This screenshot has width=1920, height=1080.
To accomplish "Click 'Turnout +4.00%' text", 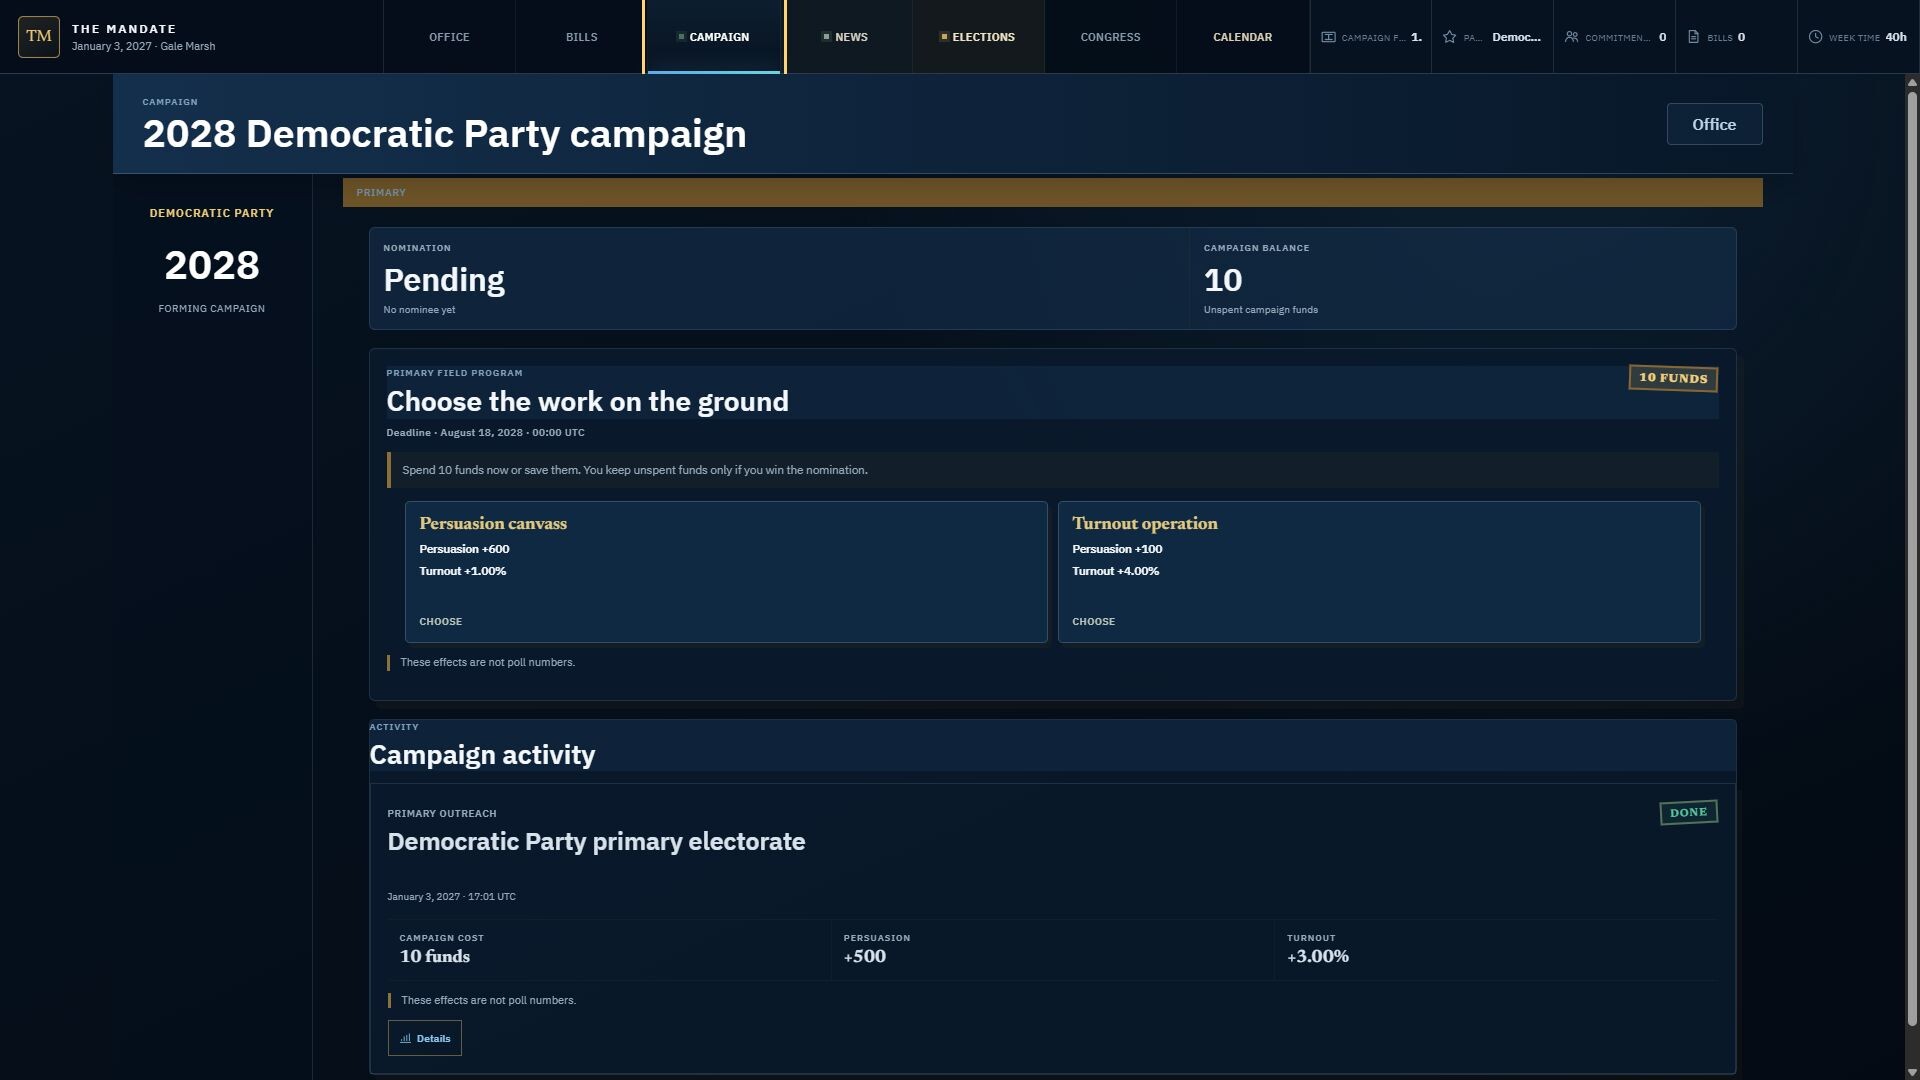I will coord(1115,571).
